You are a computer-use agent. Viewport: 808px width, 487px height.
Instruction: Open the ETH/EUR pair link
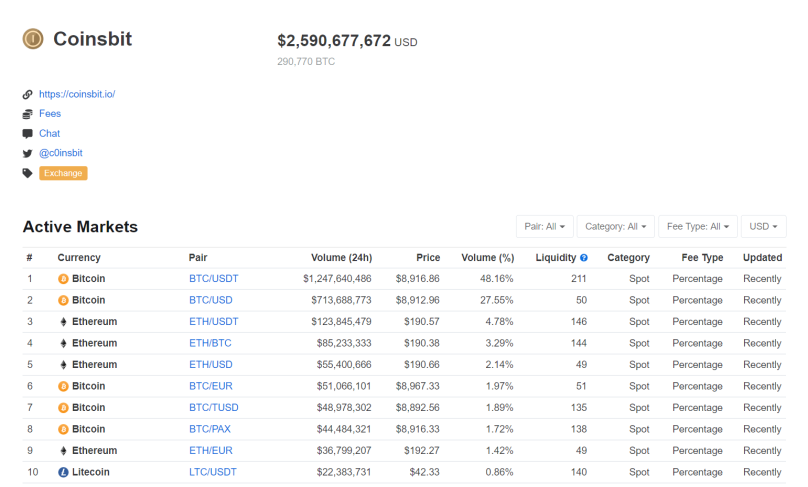click(x=210, y=450)
